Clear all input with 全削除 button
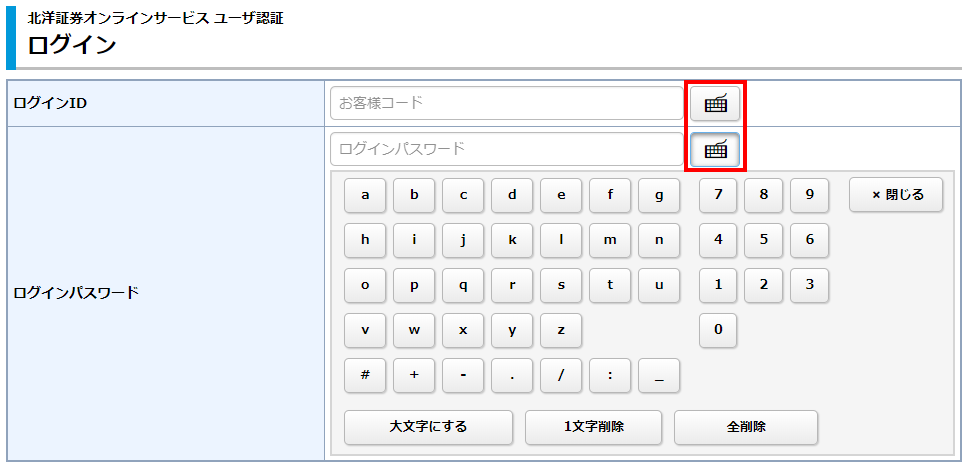This screenshot has height=469, width=970. point(746,427)
